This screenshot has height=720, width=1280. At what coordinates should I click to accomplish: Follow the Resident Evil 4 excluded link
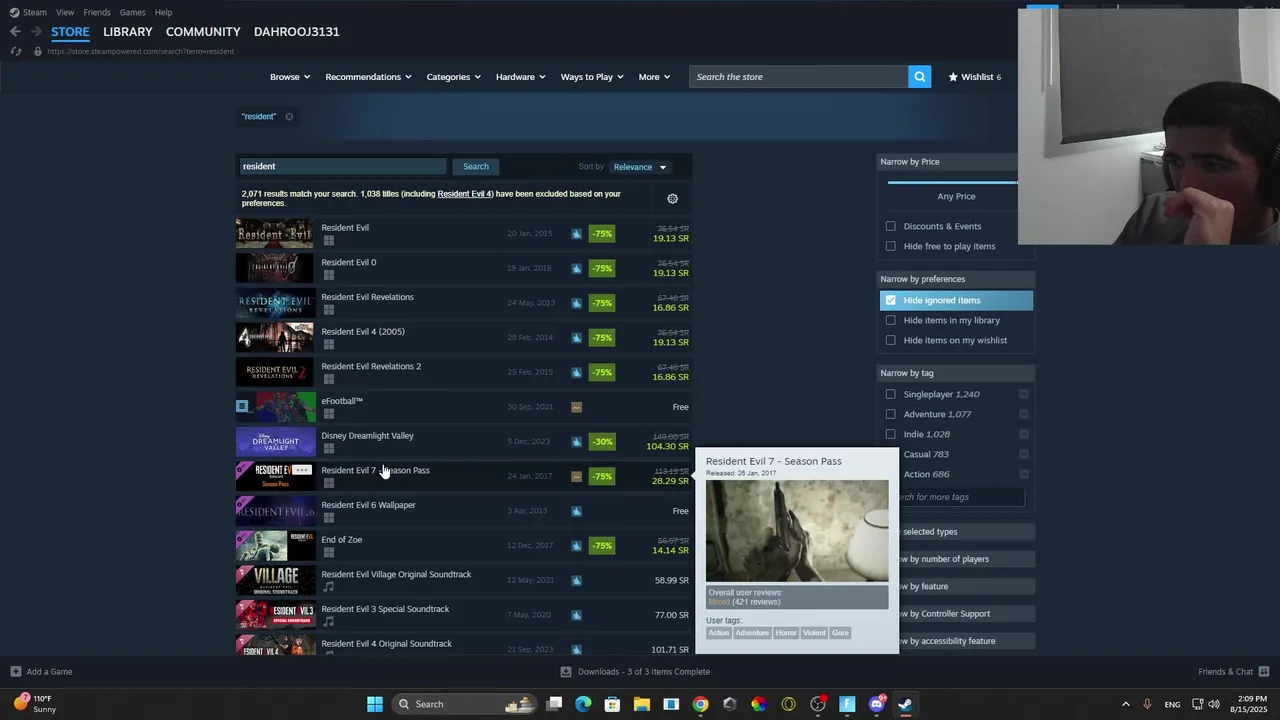[465, 194]
